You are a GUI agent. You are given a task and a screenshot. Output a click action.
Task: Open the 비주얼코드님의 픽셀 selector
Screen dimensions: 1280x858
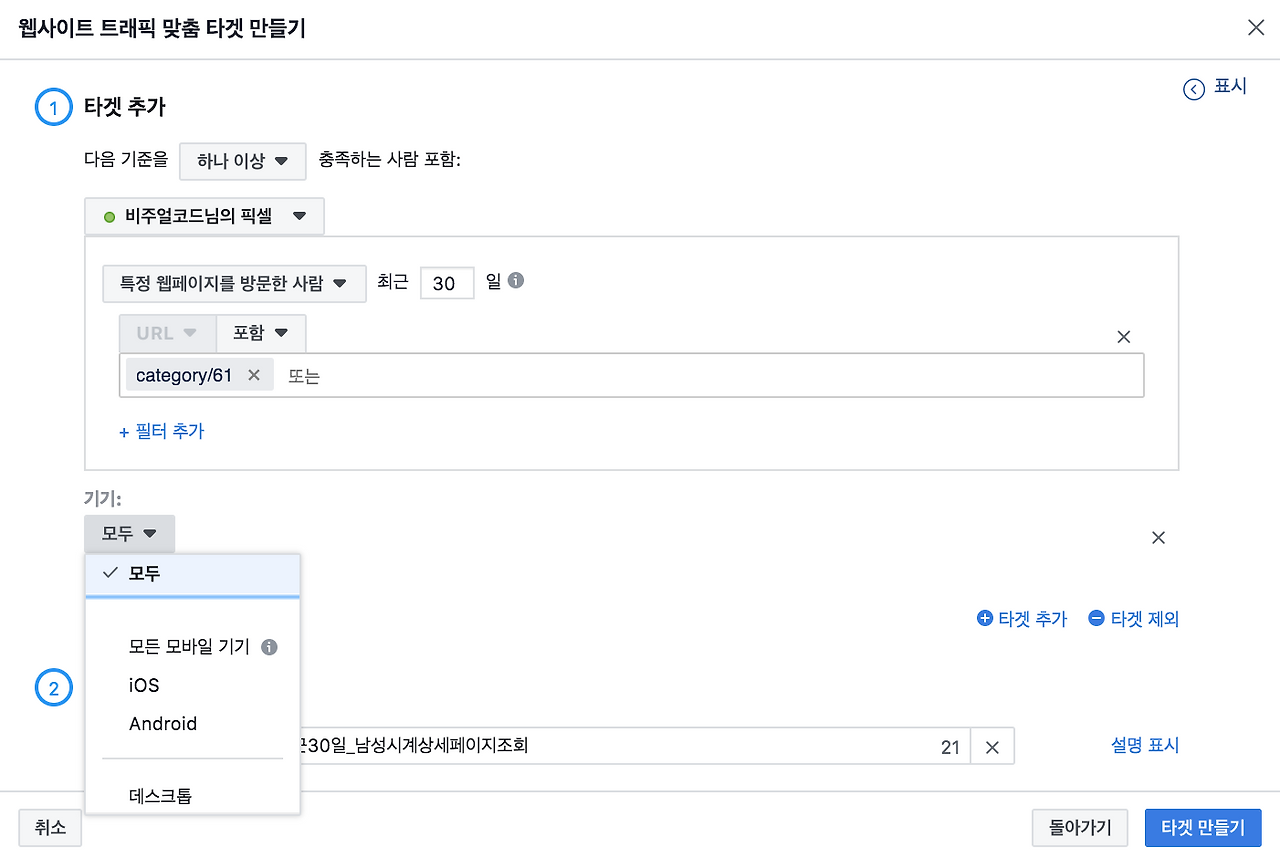(x=204, y=216)
